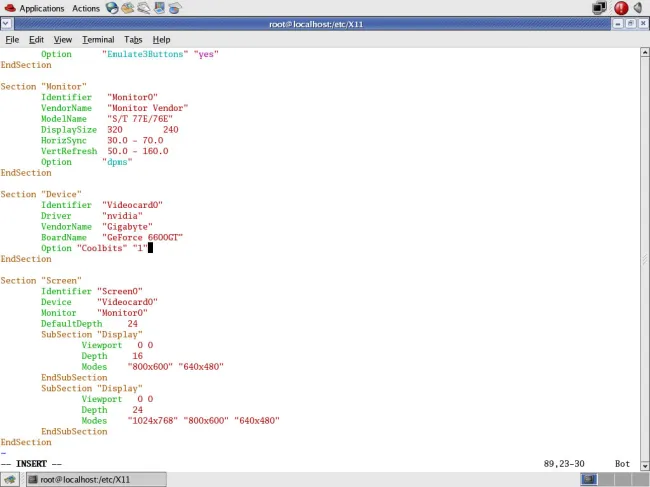Open the File menu
650x487 pixels.
(x=13, y=40)
